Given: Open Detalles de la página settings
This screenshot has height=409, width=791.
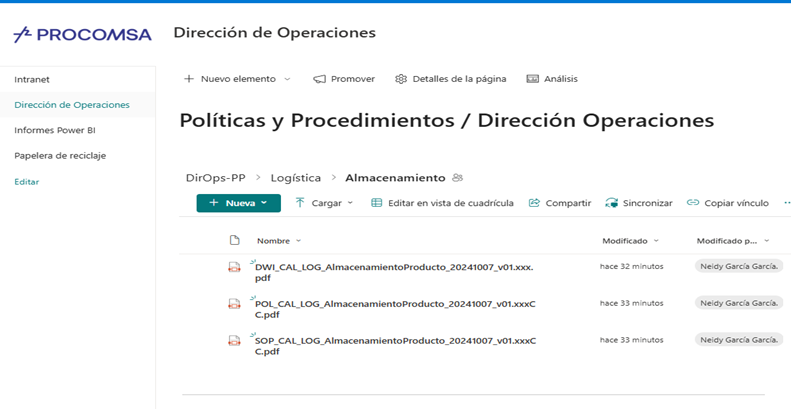Looking at the screenshot, I should (x=450, y=79).
